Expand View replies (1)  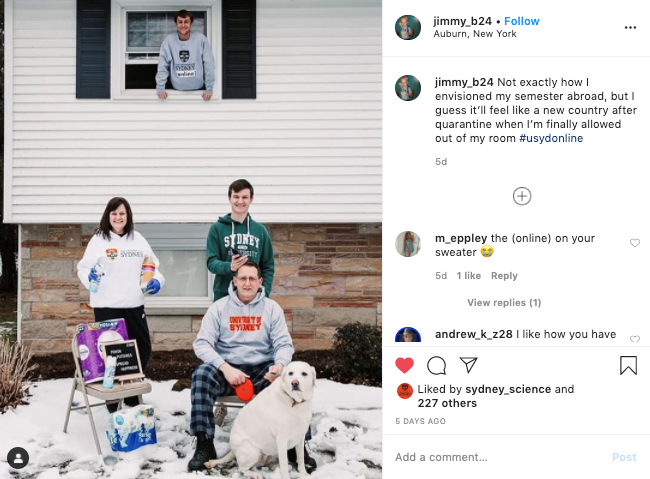pyautogui.click(x=504, y=302)
